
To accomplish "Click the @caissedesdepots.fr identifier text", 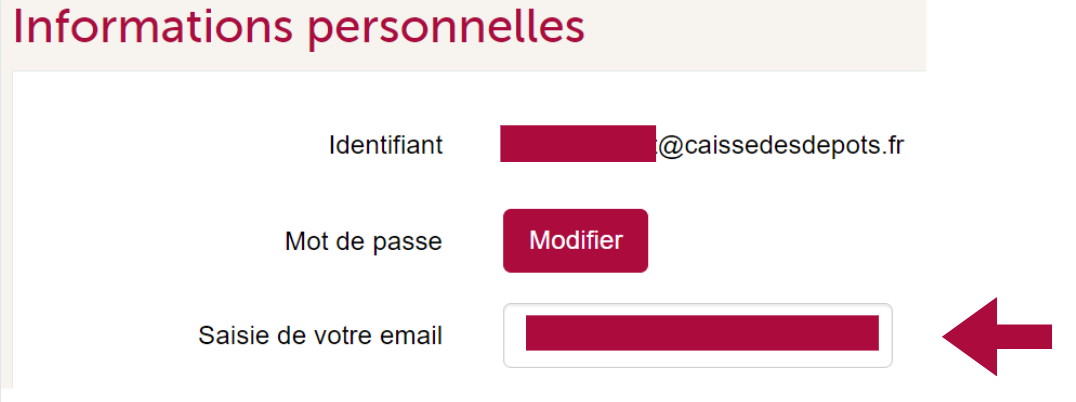I will tap(780, 146).
